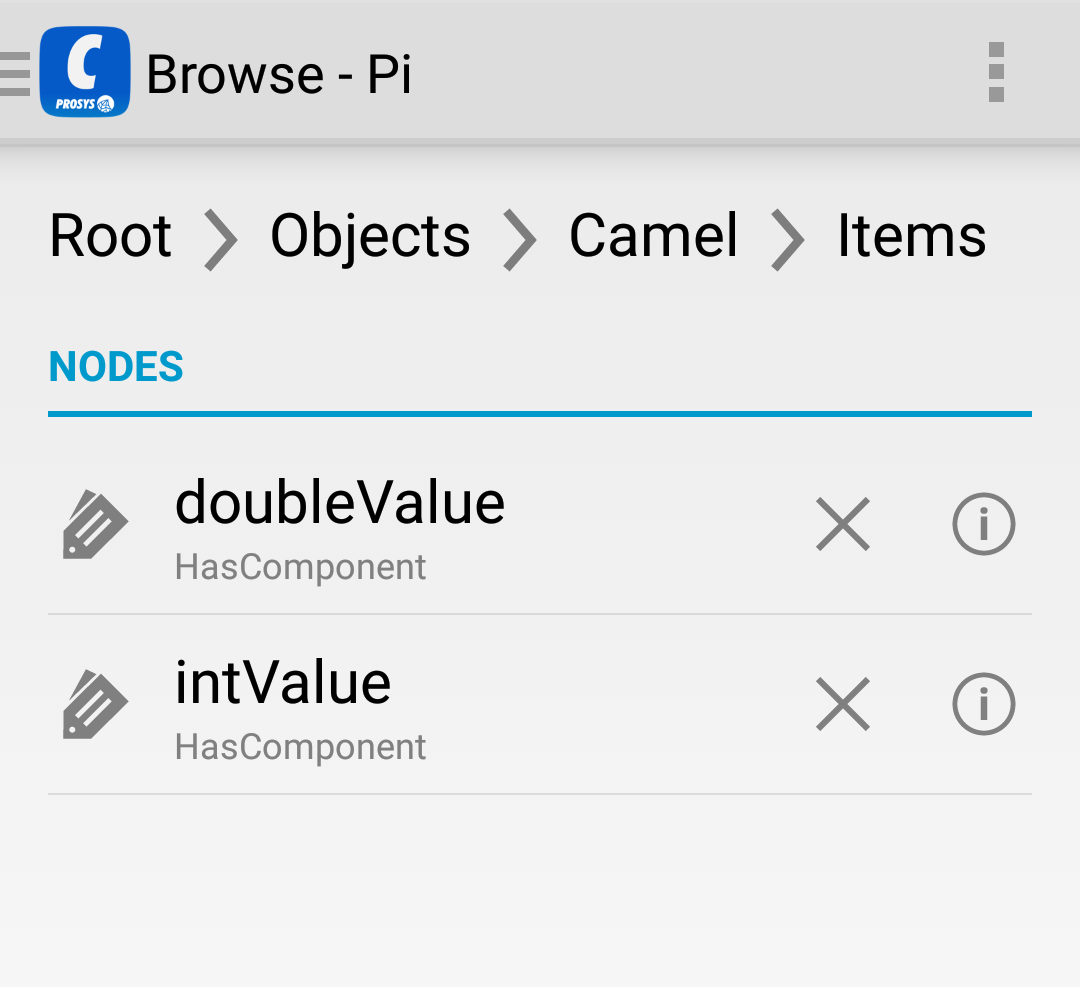
Task: Click the X icon on doubleValue row
Action: tap(843, 523)
